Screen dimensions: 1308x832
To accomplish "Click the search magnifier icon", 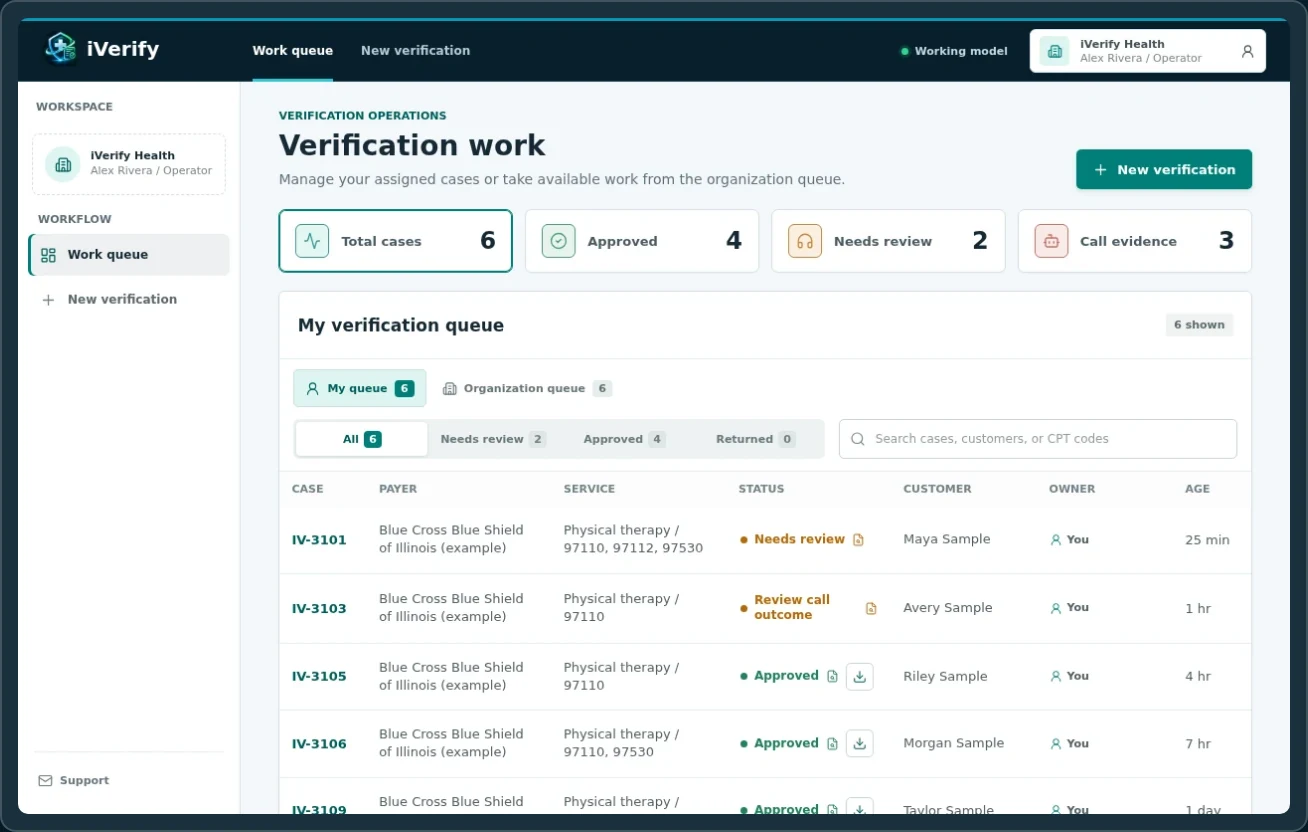I will coord(858,439).
